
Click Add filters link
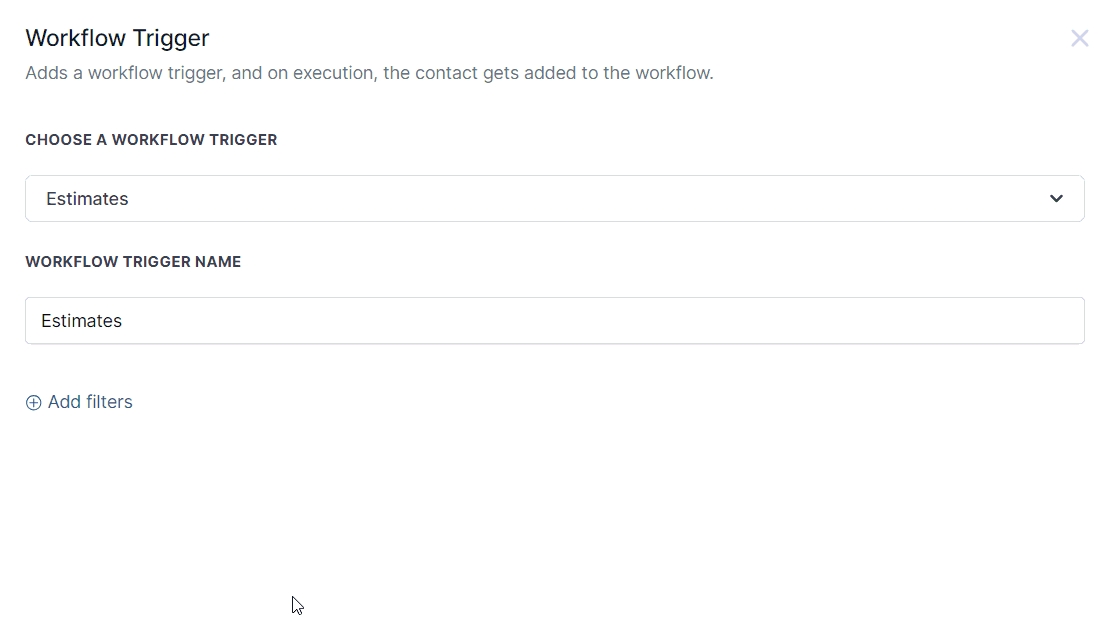point(90,402)
